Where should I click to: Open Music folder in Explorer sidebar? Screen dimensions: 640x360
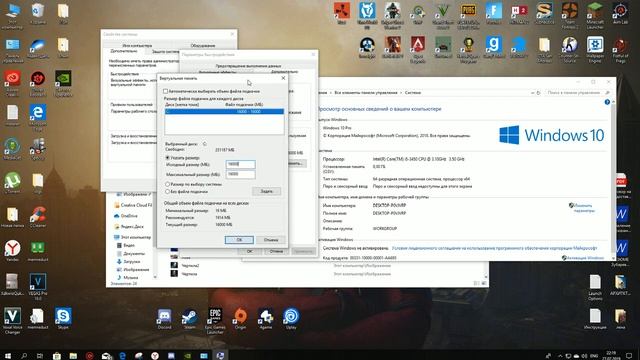click(128, 278)
